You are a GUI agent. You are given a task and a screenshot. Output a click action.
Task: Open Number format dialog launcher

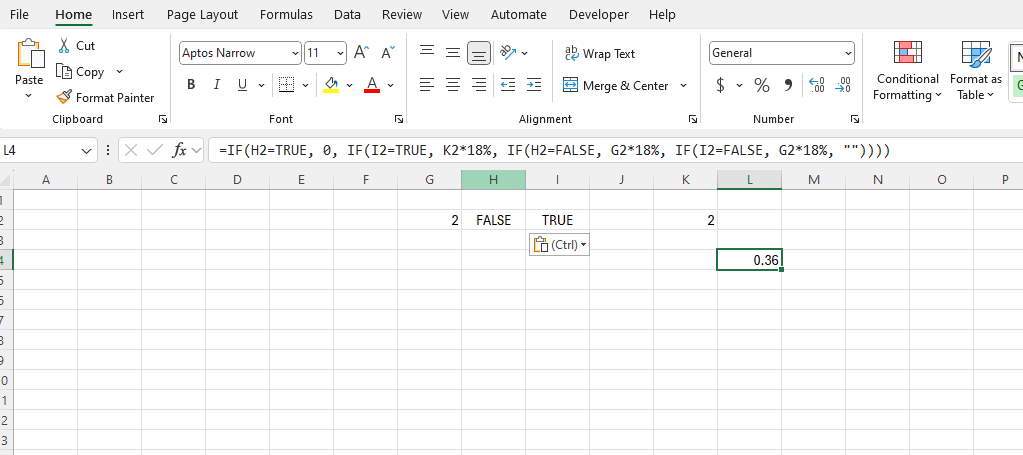click(x=854, y=119)
